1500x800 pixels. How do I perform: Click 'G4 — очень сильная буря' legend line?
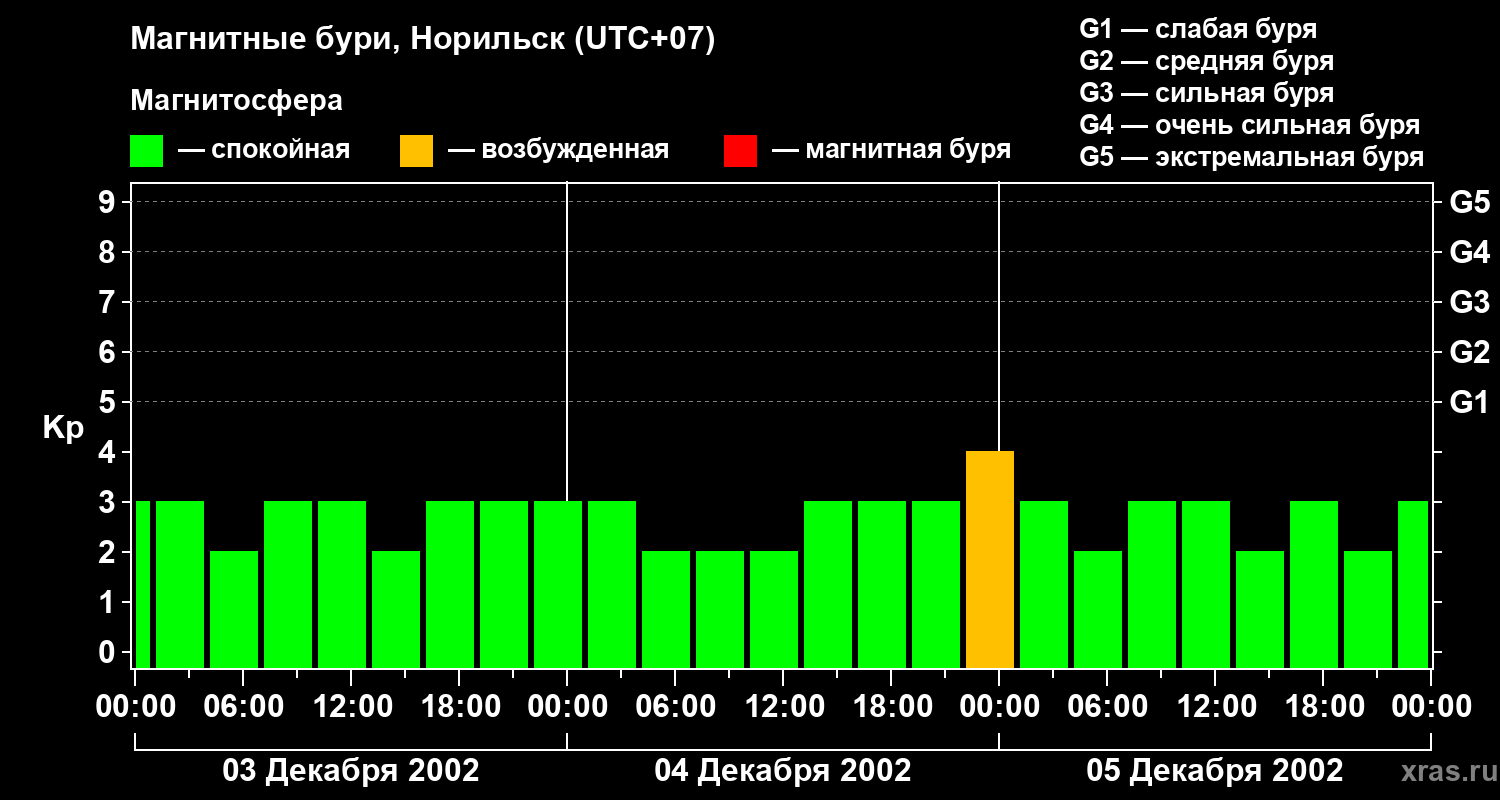coord(1249,125)
